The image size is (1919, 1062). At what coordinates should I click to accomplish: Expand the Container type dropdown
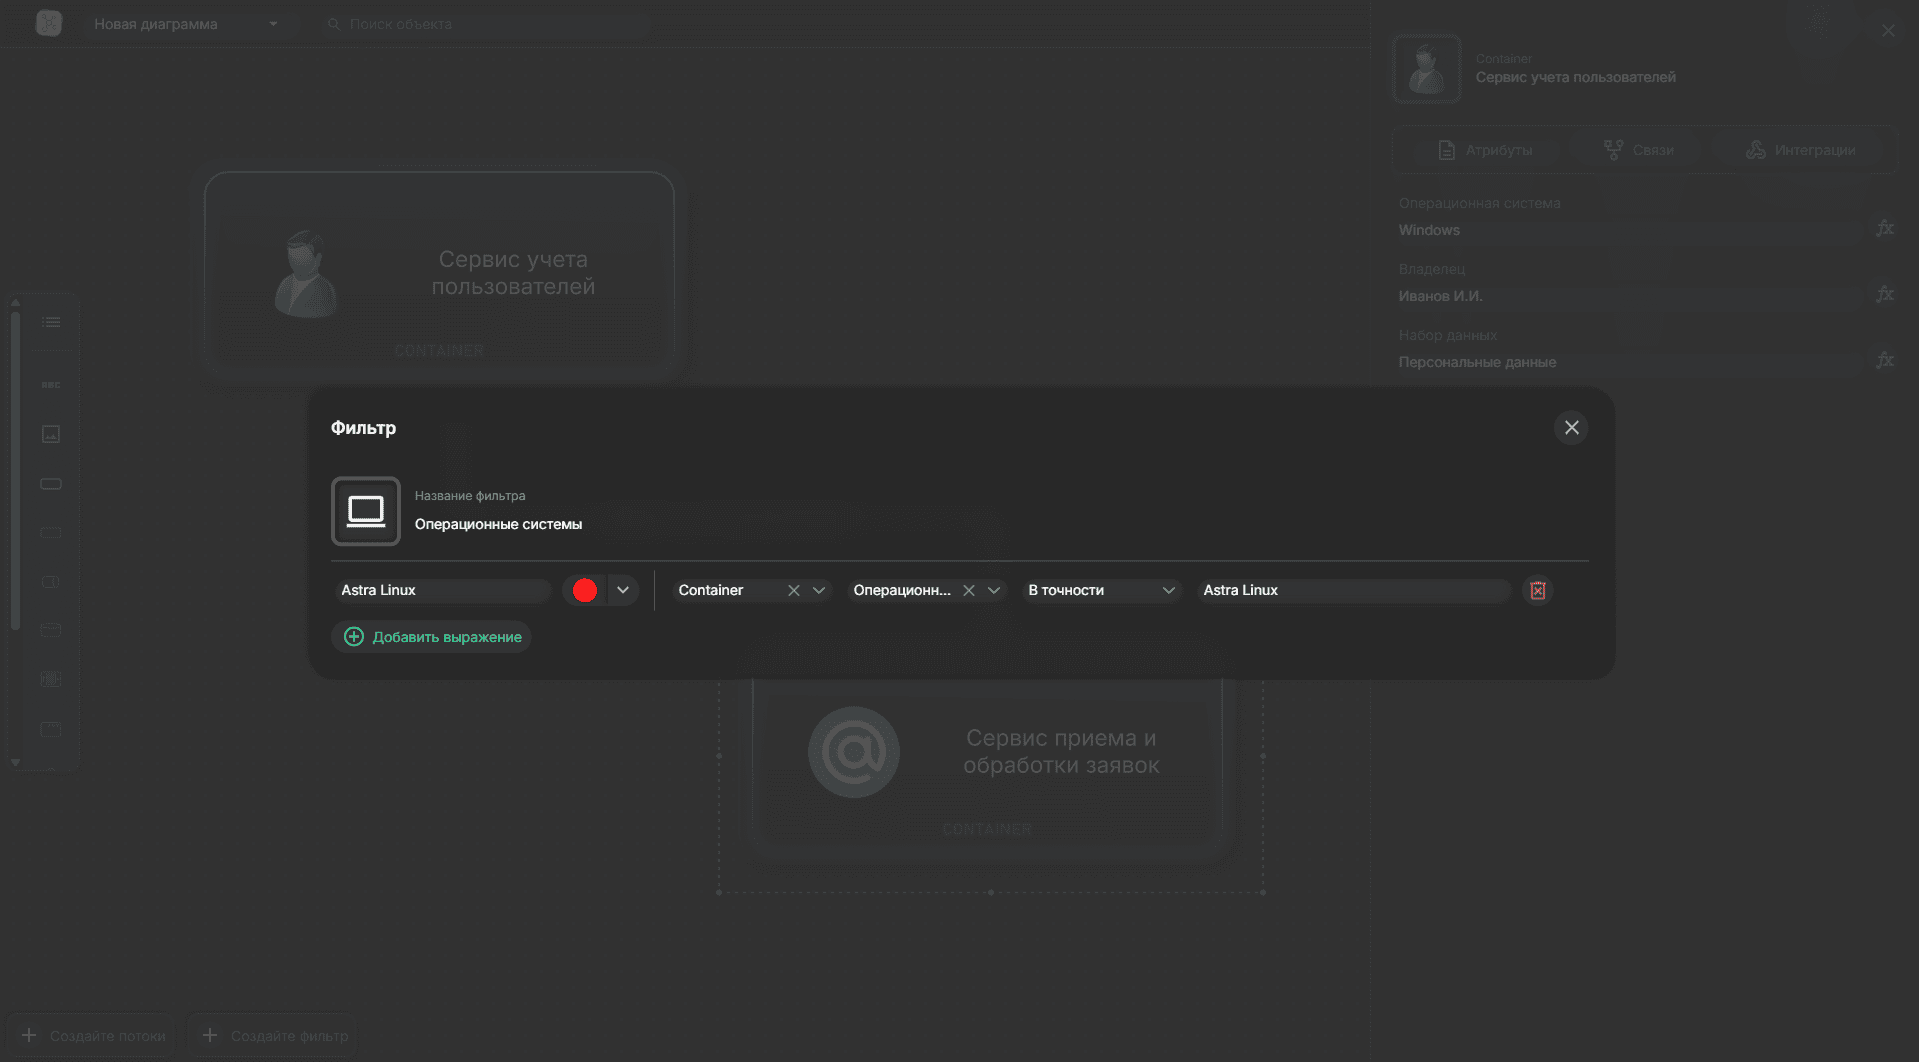(819, 590)
